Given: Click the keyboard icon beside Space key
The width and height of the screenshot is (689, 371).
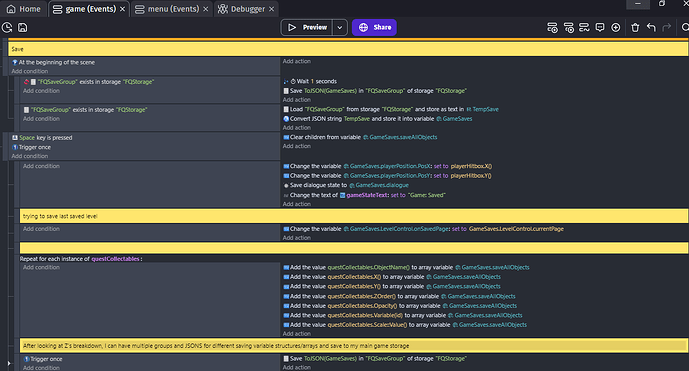Looking at the screenshot, I should tap(15, 138).
